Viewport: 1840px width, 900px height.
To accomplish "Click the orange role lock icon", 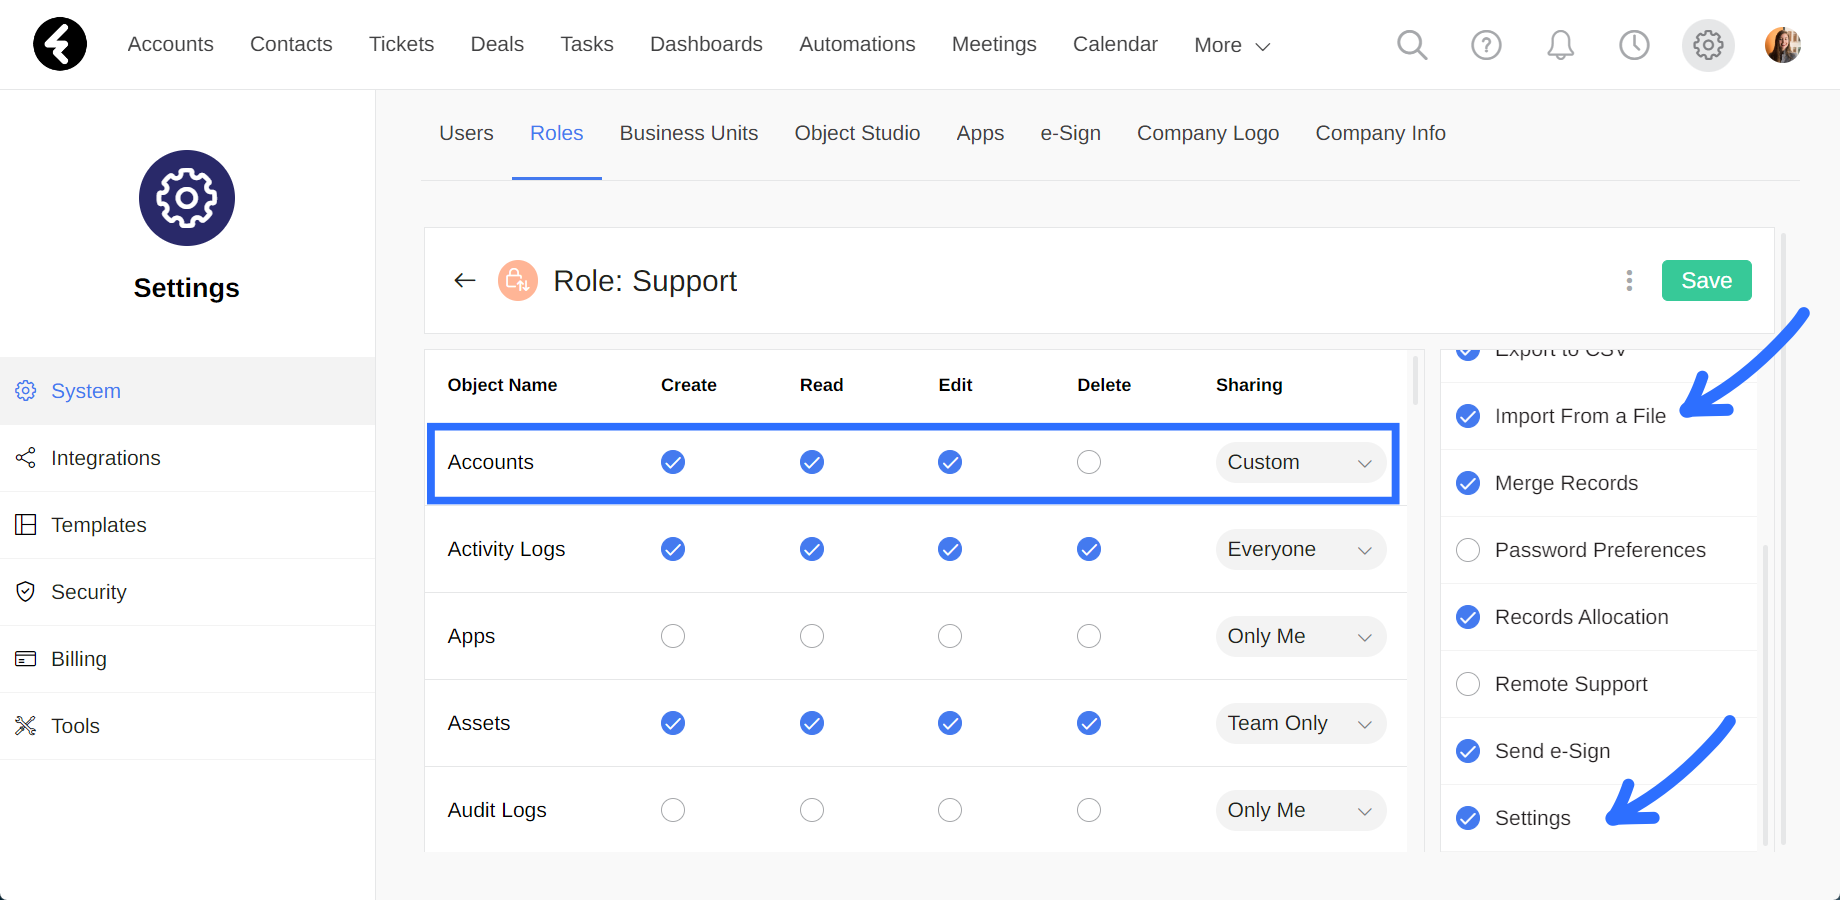I will pyautogui.click(x=518, y=281).
